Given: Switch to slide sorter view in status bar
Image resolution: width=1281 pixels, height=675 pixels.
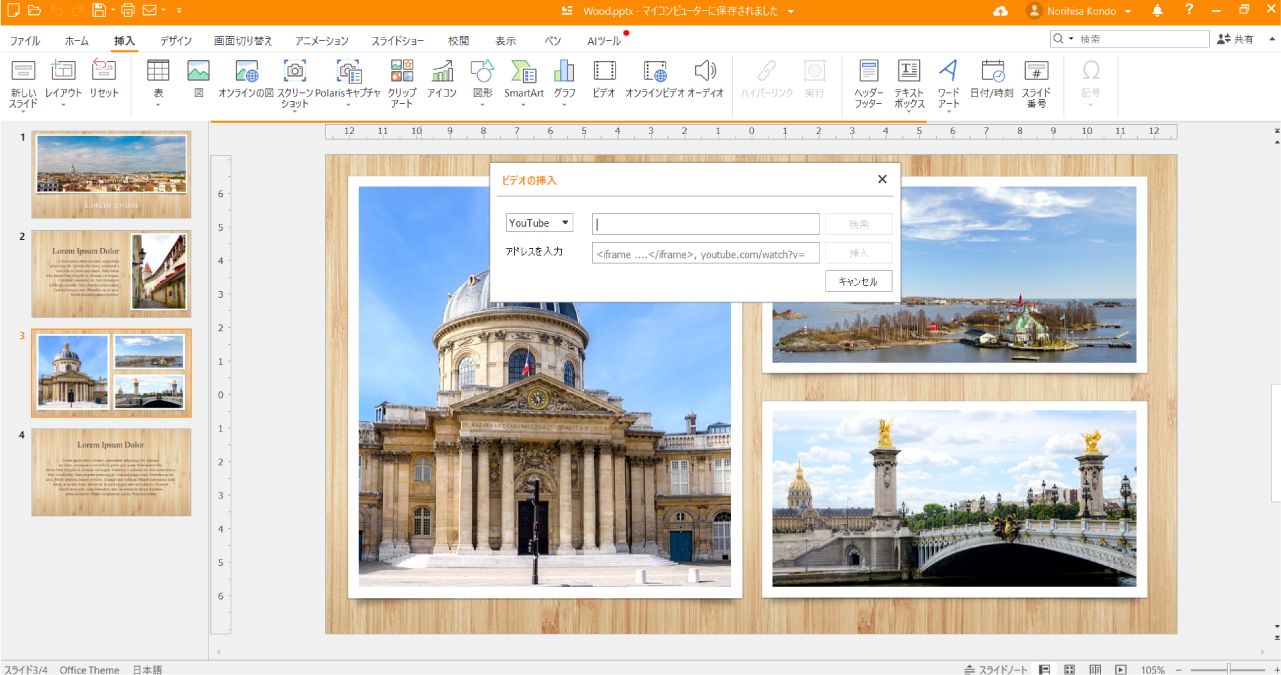Looking at the screenshot, I should (1069, 669).
